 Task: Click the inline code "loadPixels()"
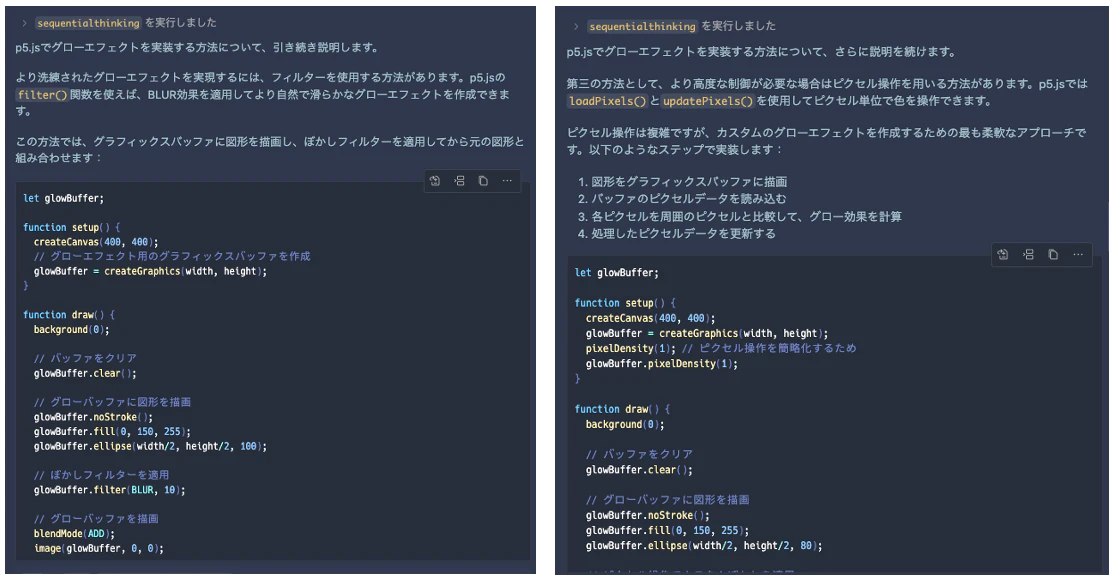coord(607,101)
